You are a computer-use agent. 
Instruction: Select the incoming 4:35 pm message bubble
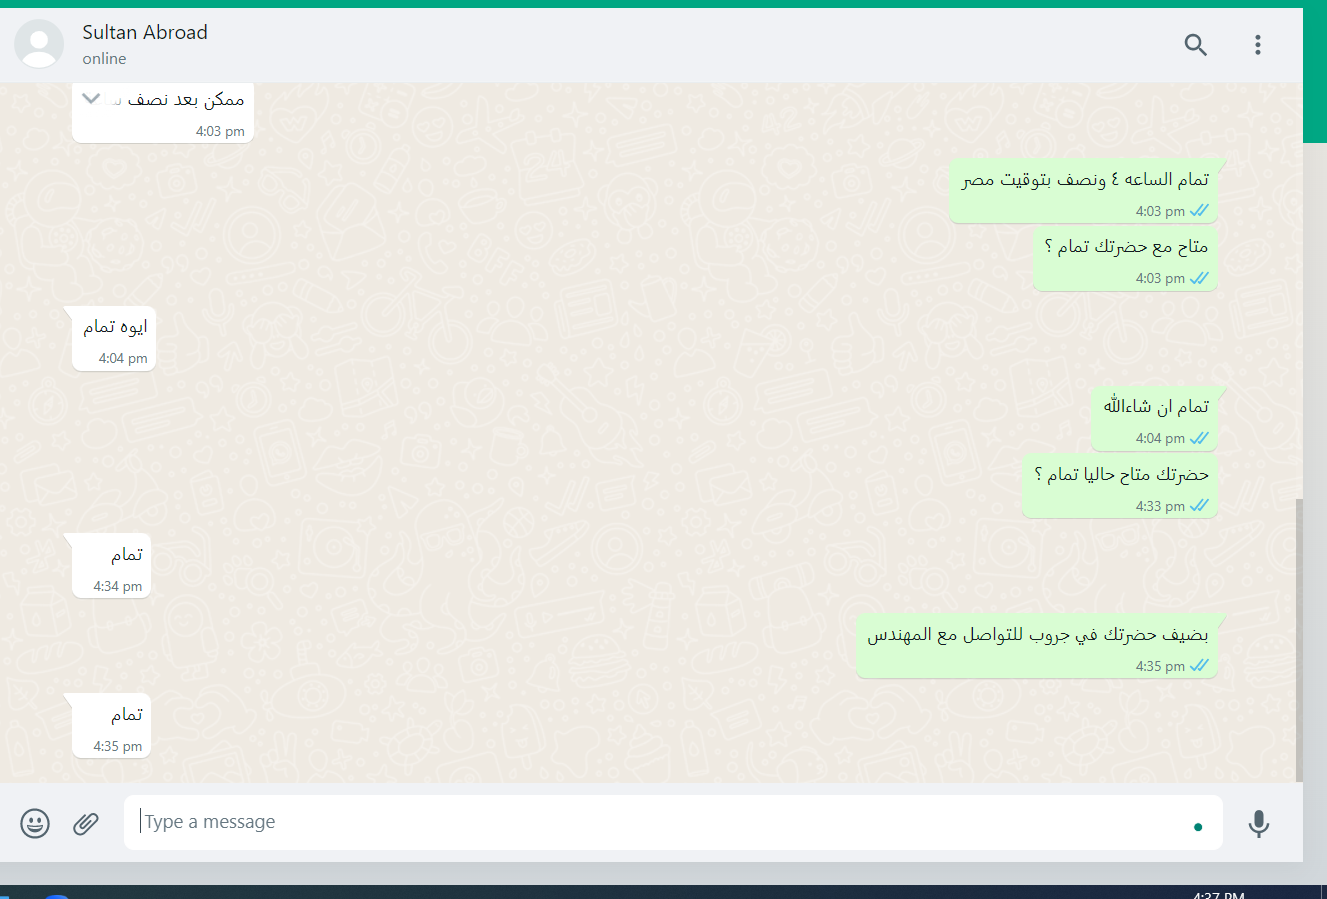pyautogui.click(x=112, y=725)
